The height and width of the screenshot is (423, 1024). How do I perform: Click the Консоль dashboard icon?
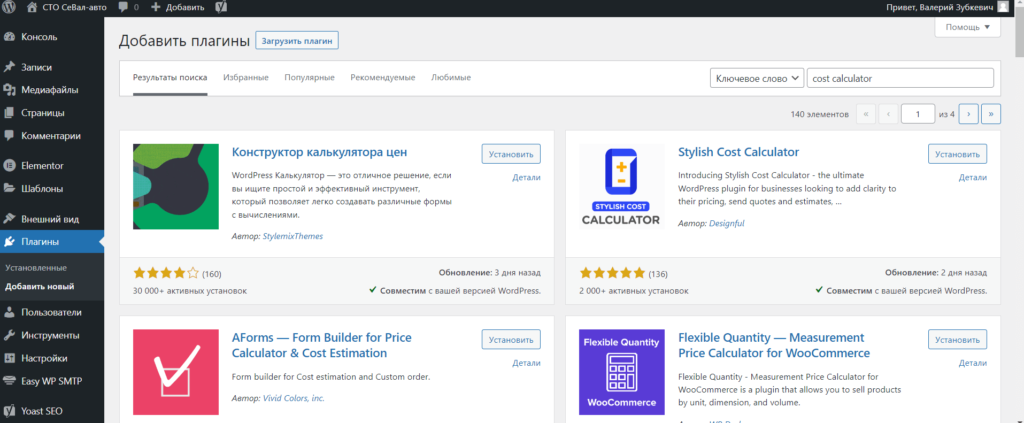click(9, 37)
